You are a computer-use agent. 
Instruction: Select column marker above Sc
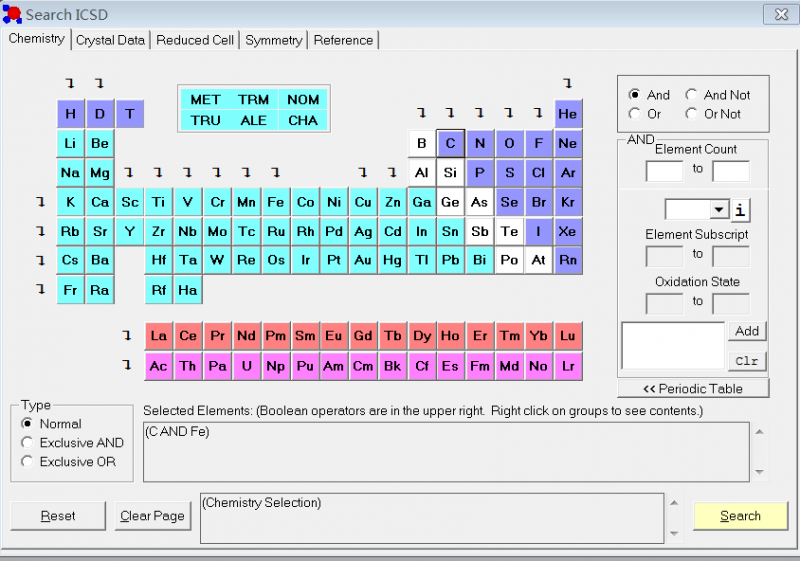129,173
